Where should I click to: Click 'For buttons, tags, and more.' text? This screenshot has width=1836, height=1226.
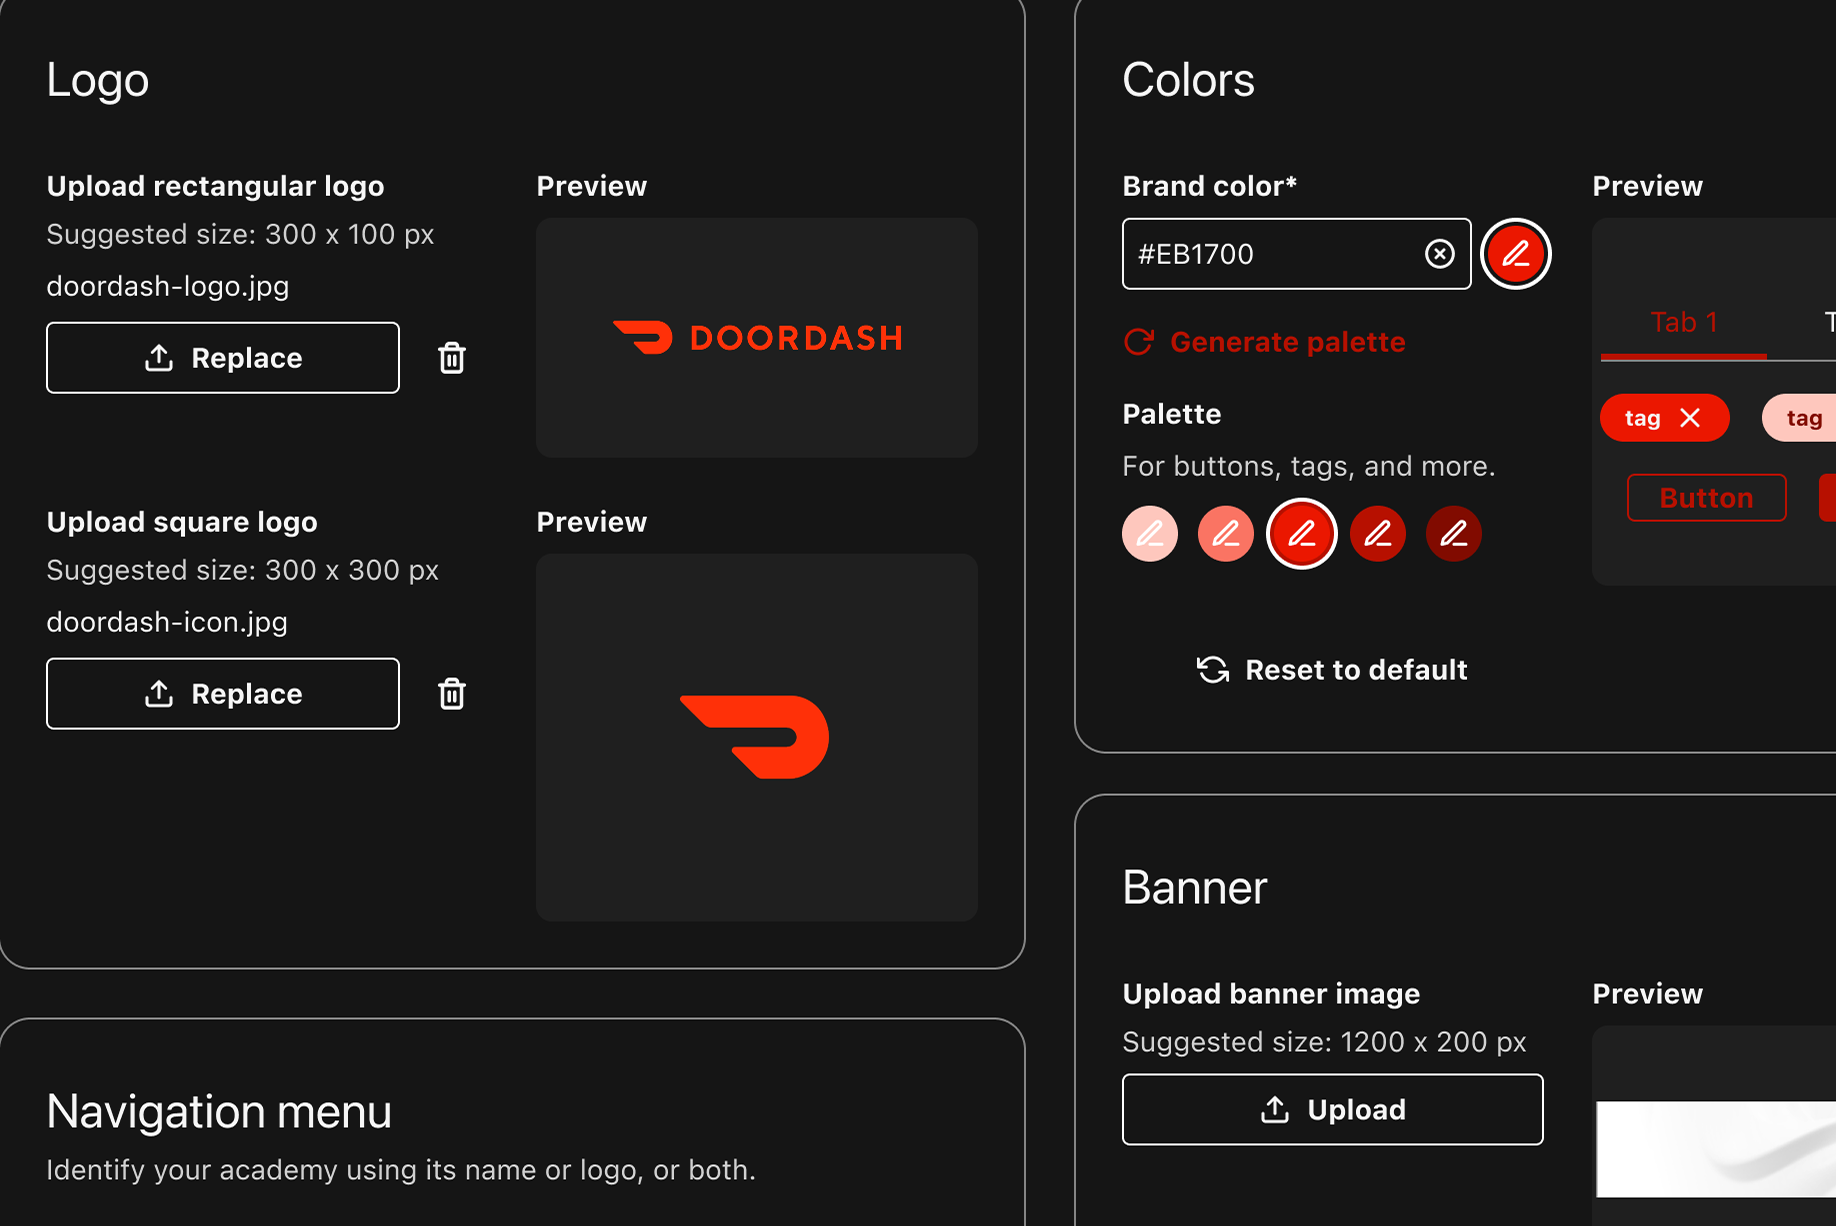click(1309, 467)
